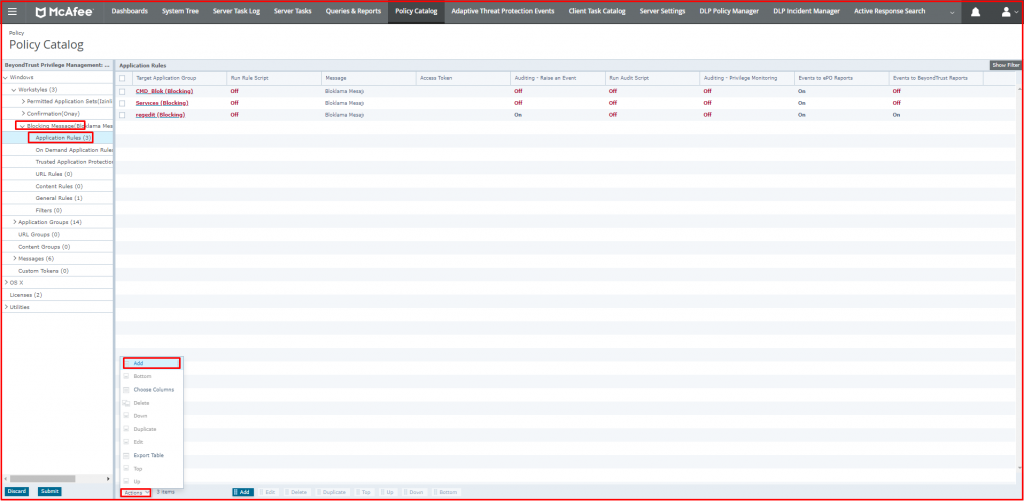The height and width of the screenshot is (501, 1024).
Task: Open the Services (Blocking) rule link
Action: tap(161, 103)
